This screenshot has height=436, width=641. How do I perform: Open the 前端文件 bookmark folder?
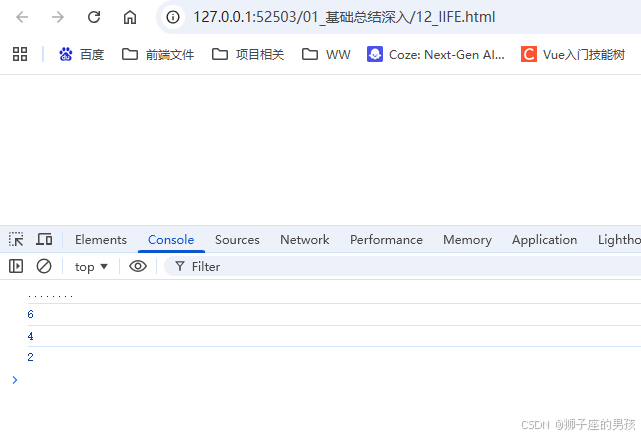pyautogui.click(x=158, y=54)
